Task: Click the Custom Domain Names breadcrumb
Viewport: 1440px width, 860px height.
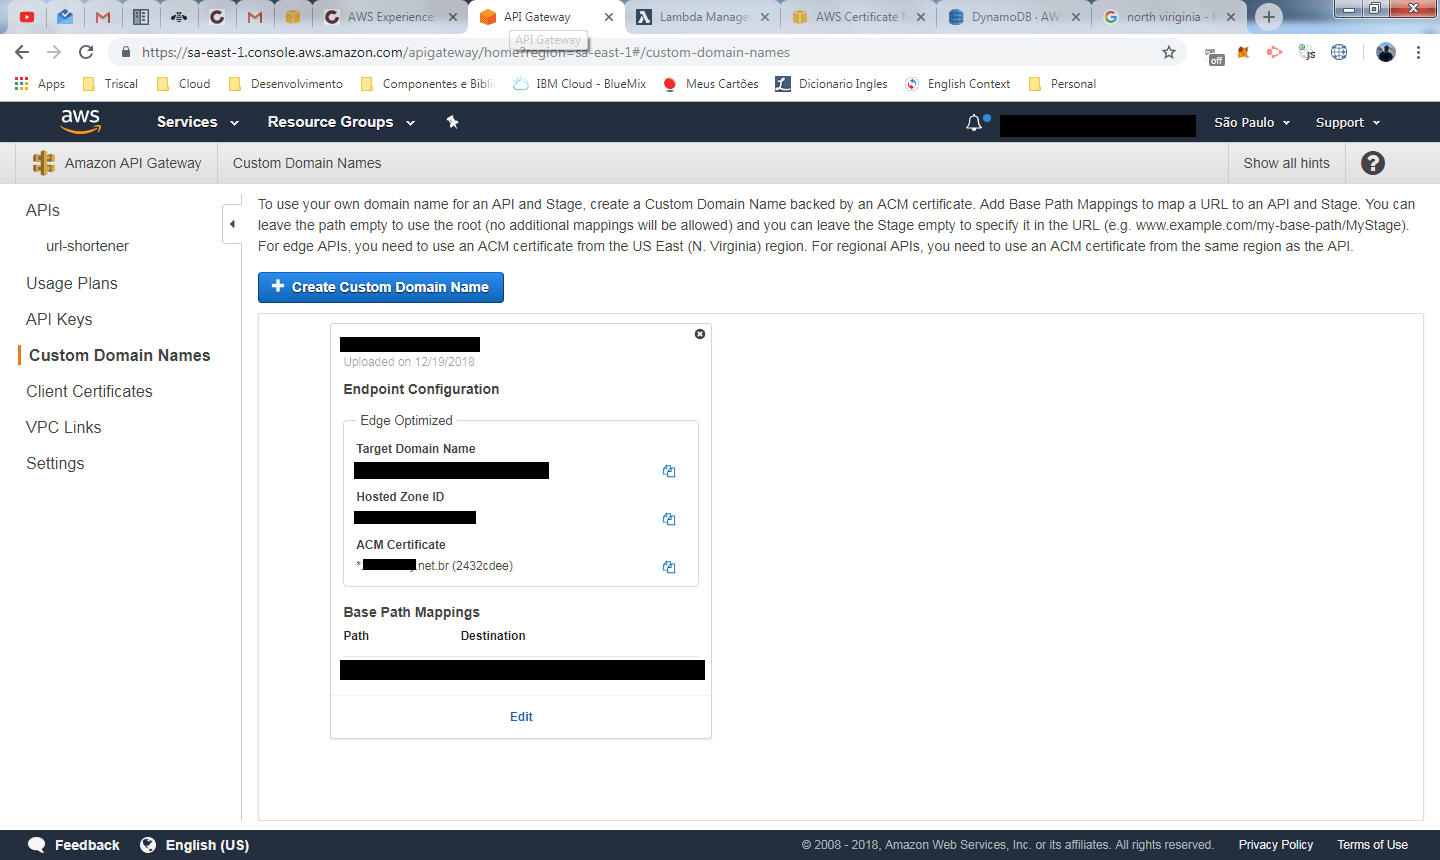Action: point(307,163)
